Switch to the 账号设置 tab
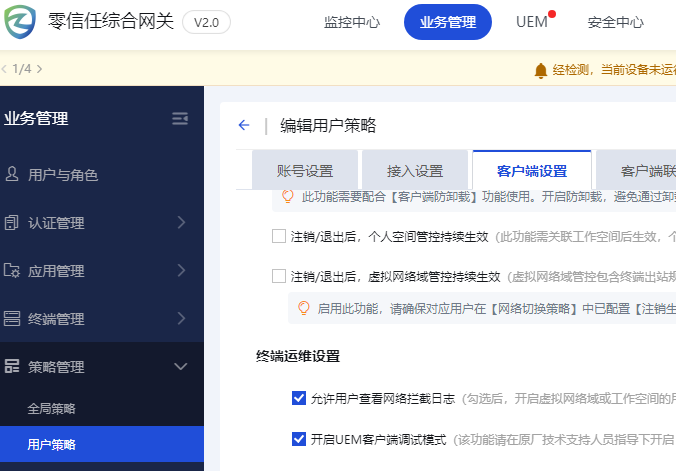The height and width of the screenshot is (471, 676). coord(305,171)
